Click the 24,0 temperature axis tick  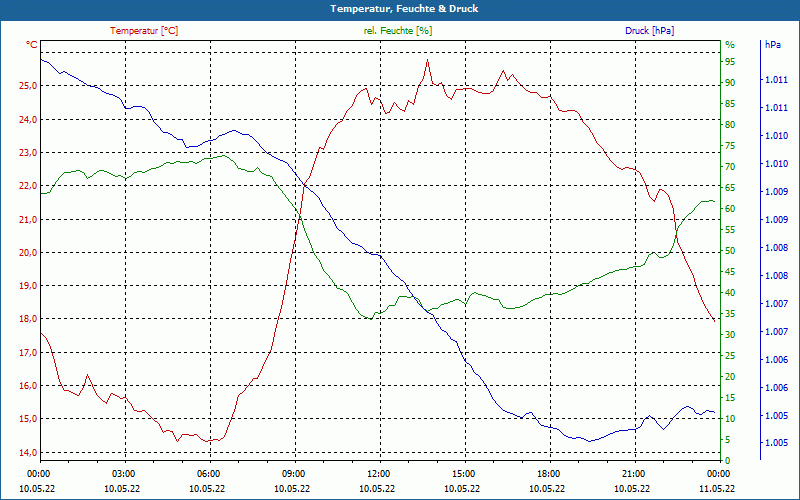pyautogui.click(x=28, y=119)
